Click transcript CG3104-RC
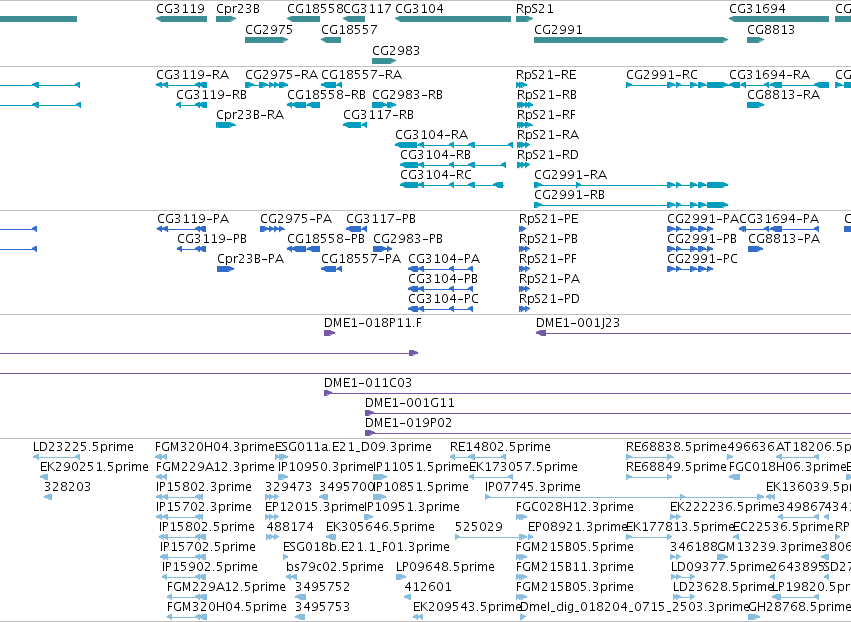The height and width of the screenshot is (622, 851). coord(452,185)
